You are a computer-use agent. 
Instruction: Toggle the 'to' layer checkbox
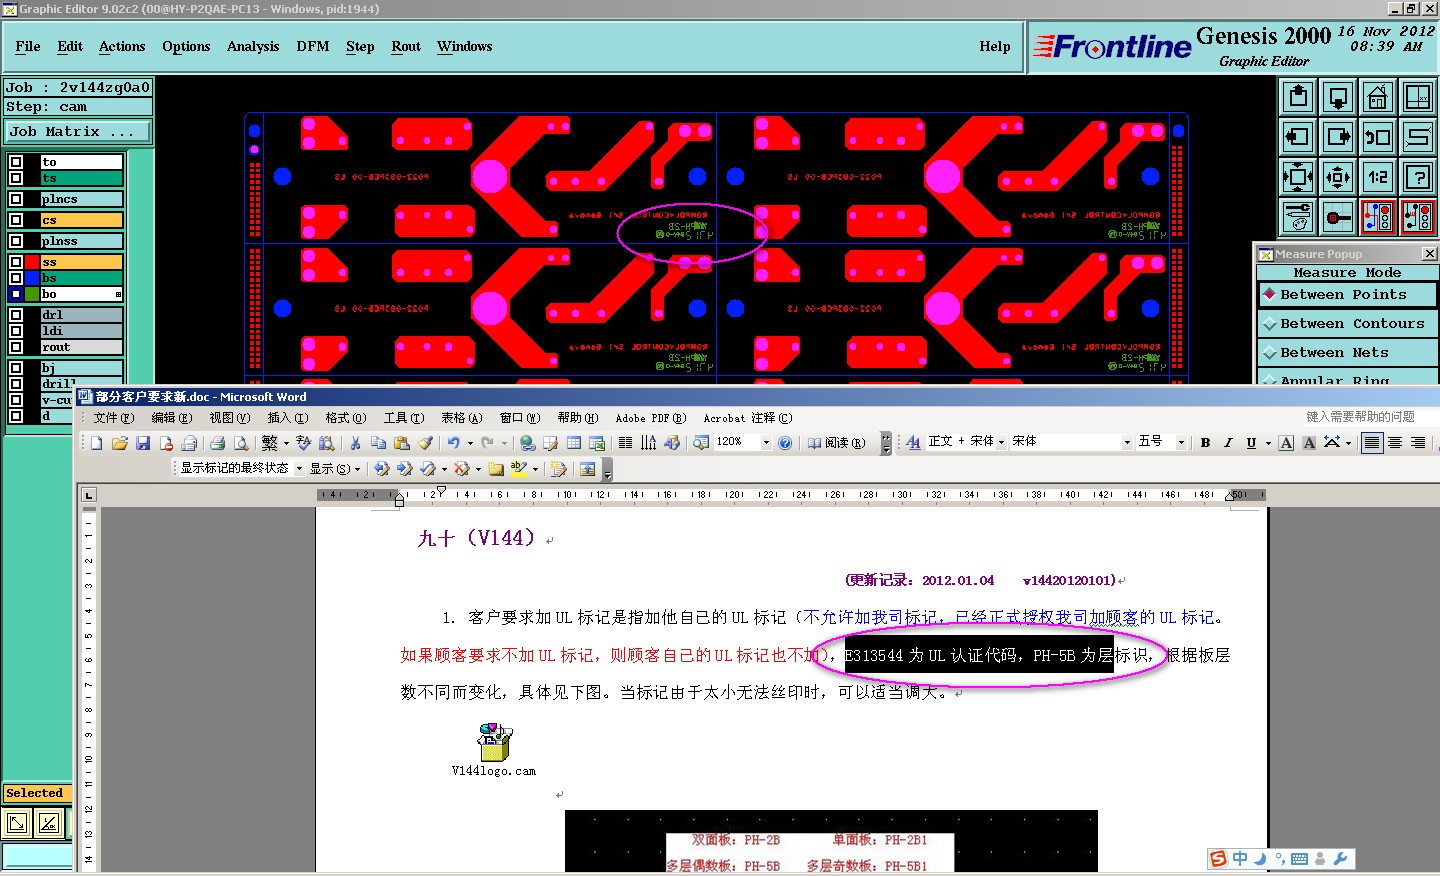[16, 162]
